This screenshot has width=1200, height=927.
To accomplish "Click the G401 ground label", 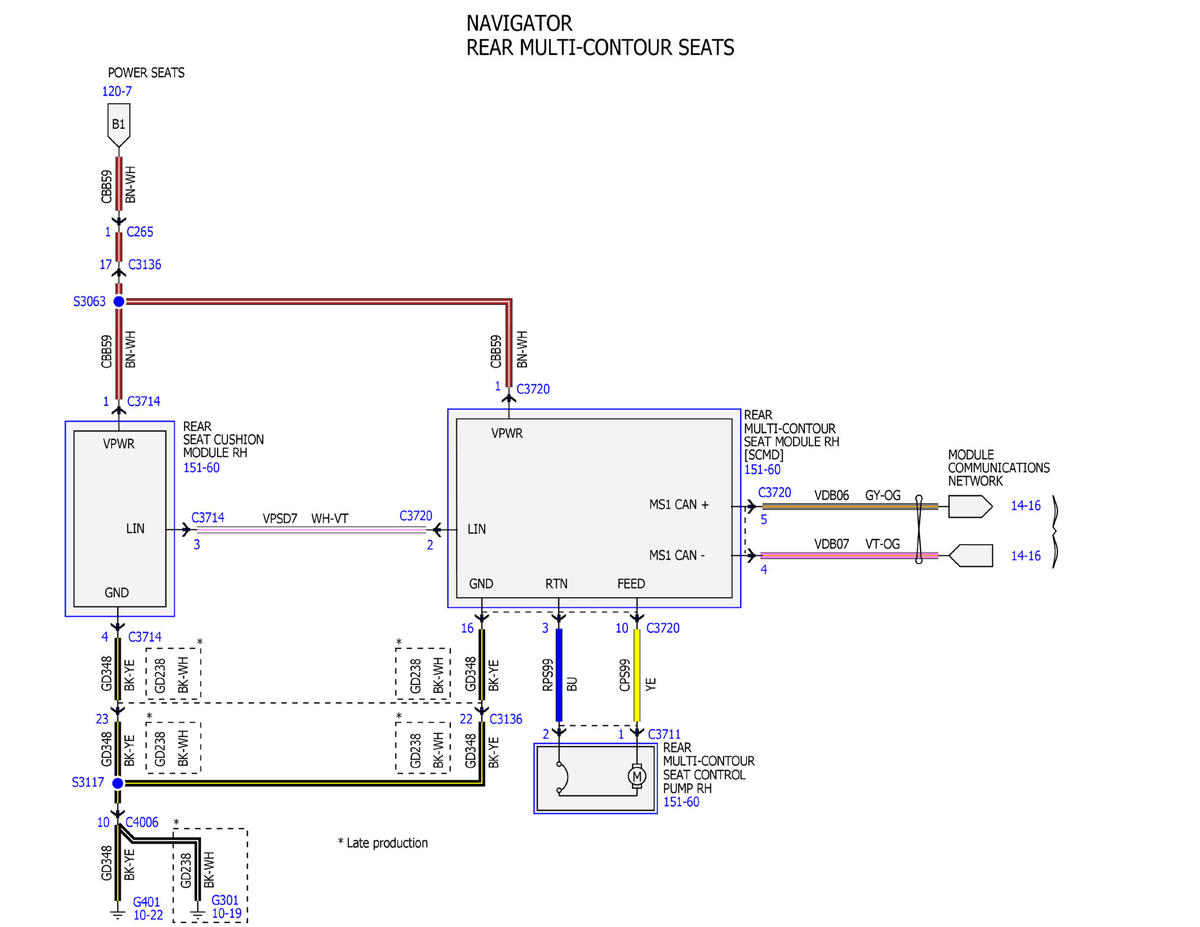I will coord(148,900).
